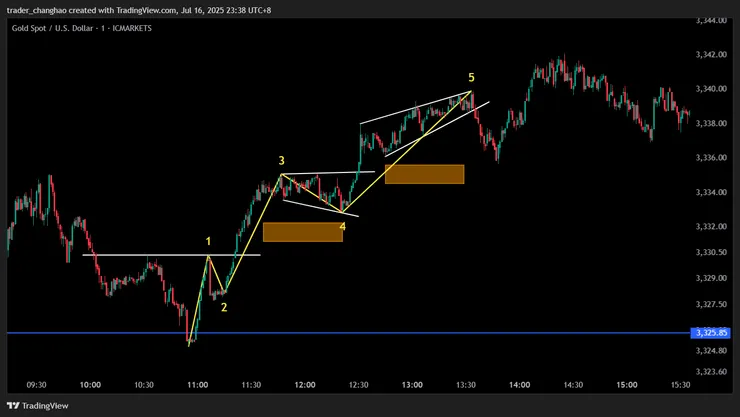This screenshot has height=417, width=740.
Task: Click the 3,334.00 price axis label
Action: 711,192
